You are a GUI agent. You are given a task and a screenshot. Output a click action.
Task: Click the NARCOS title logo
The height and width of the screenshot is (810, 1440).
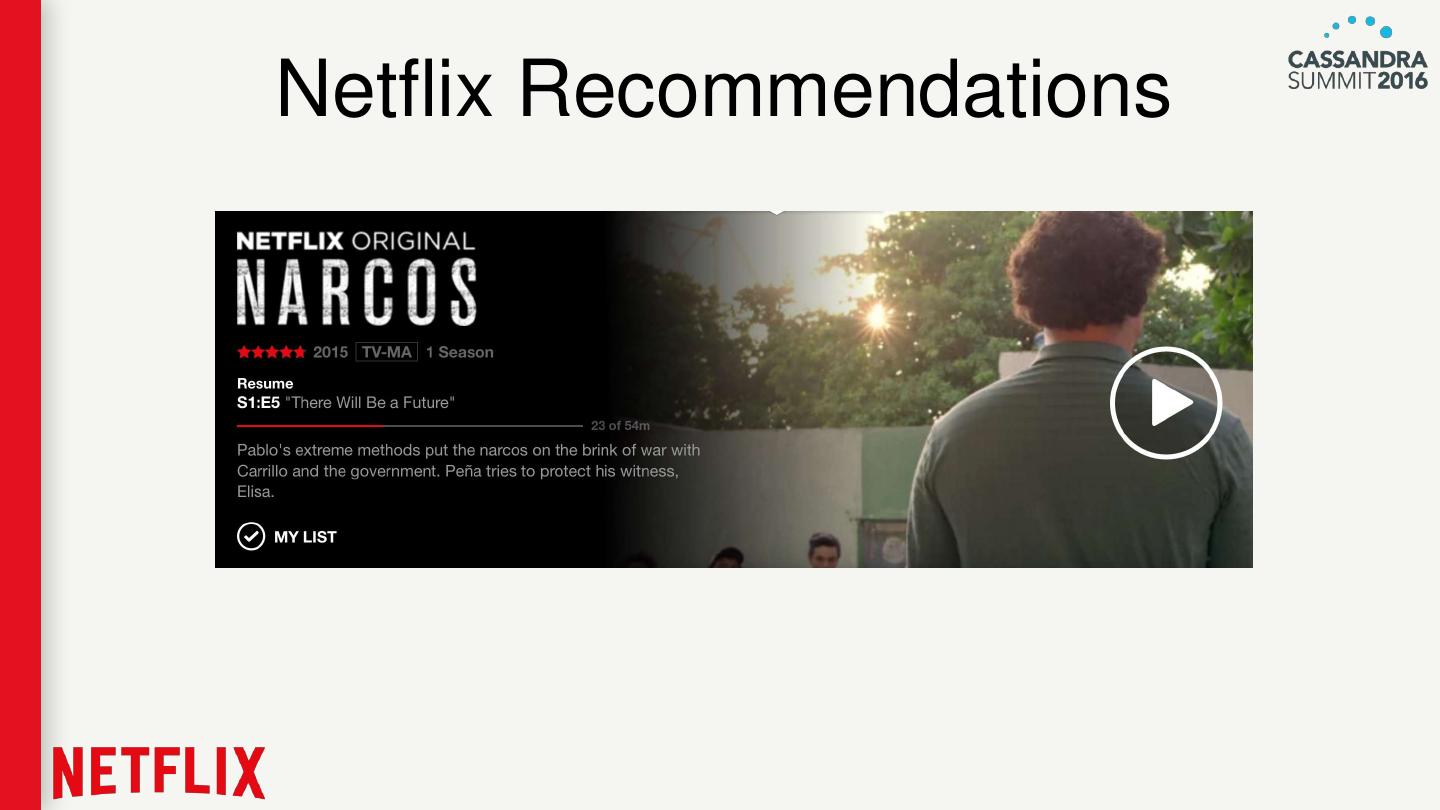(x=357, y=292)
